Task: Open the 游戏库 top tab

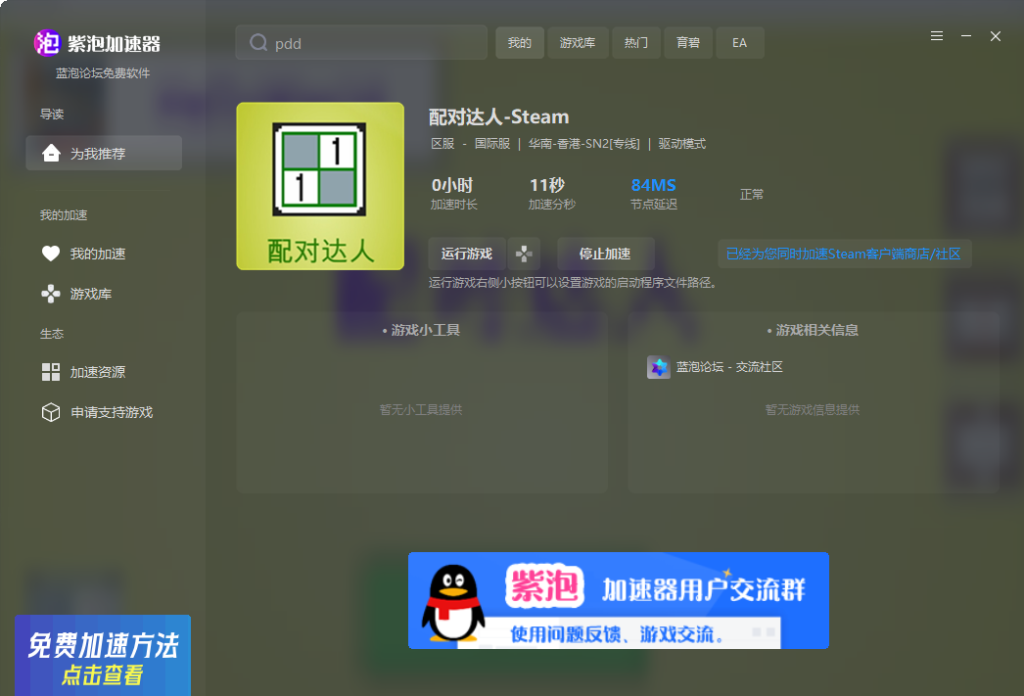Action: coord(578,43)
